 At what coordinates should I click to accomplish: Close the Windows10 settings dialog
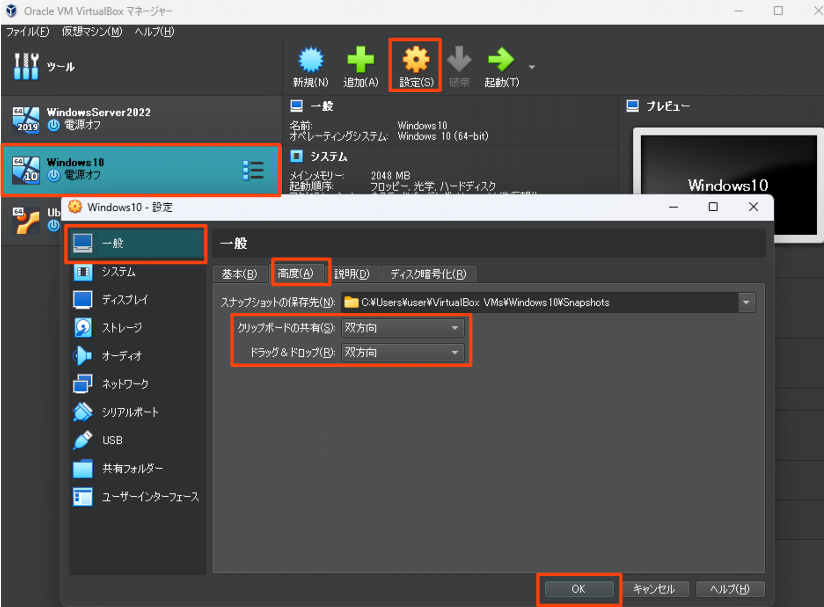[753, 207]
